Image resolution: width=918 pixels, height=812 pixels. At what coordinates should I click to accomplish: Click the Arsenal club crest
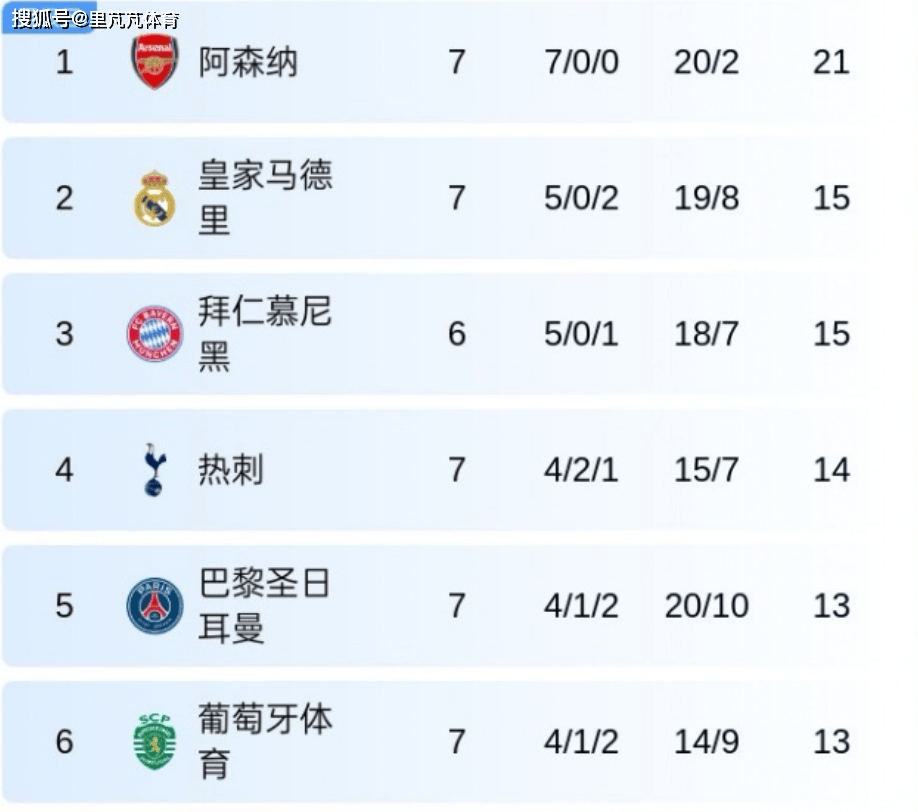coord(154,62)
